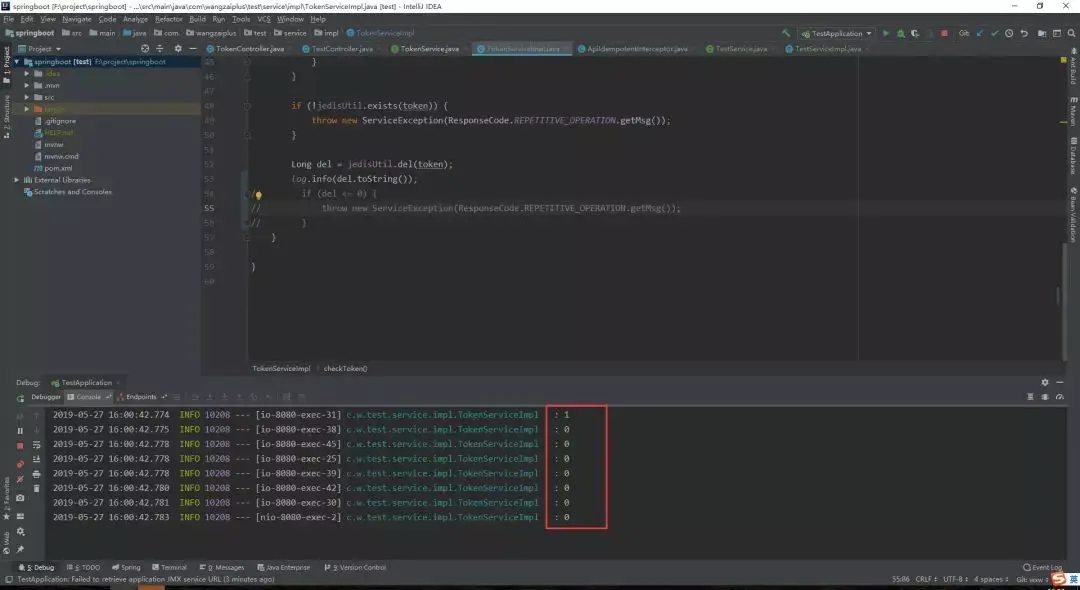Open Search Everywhere magnifier icon
Viewport: 1080px width, 590px height.
point(1072,33)
